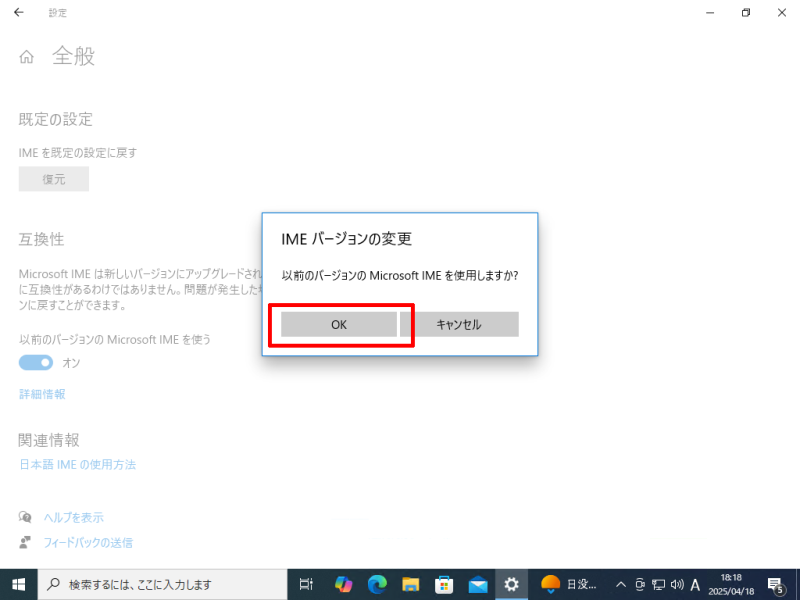Open the Mail app from the taskbar
This screenshot has width=800, height=600.
point(478,584)
